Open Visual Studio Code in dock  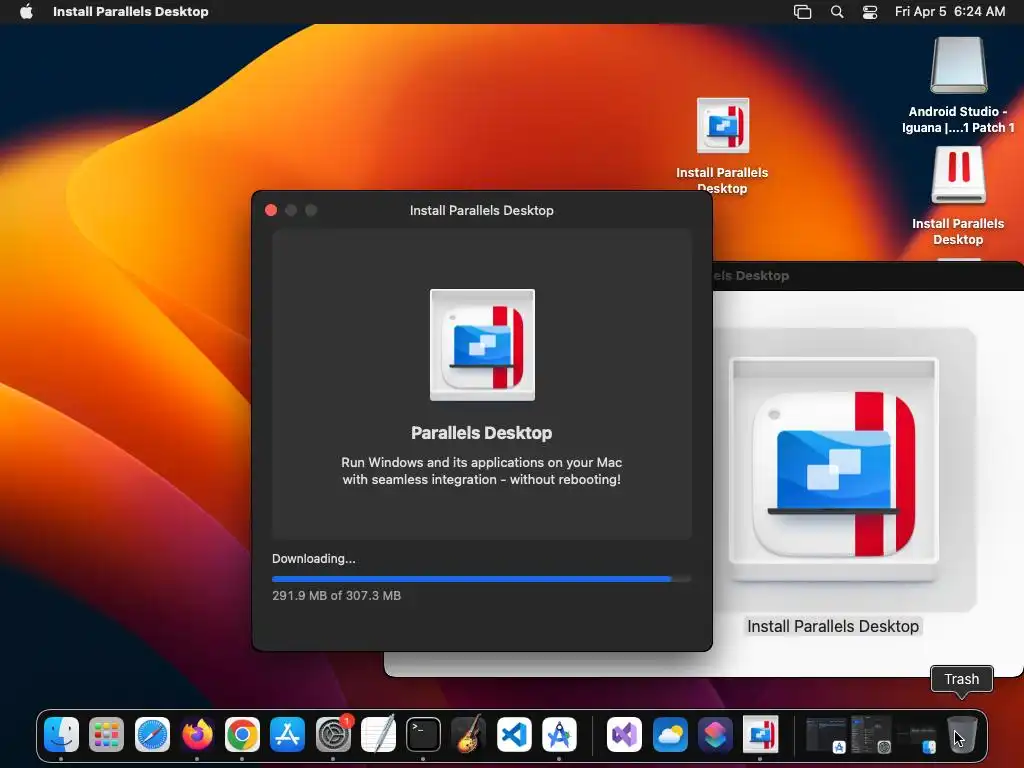coord(514,735)
